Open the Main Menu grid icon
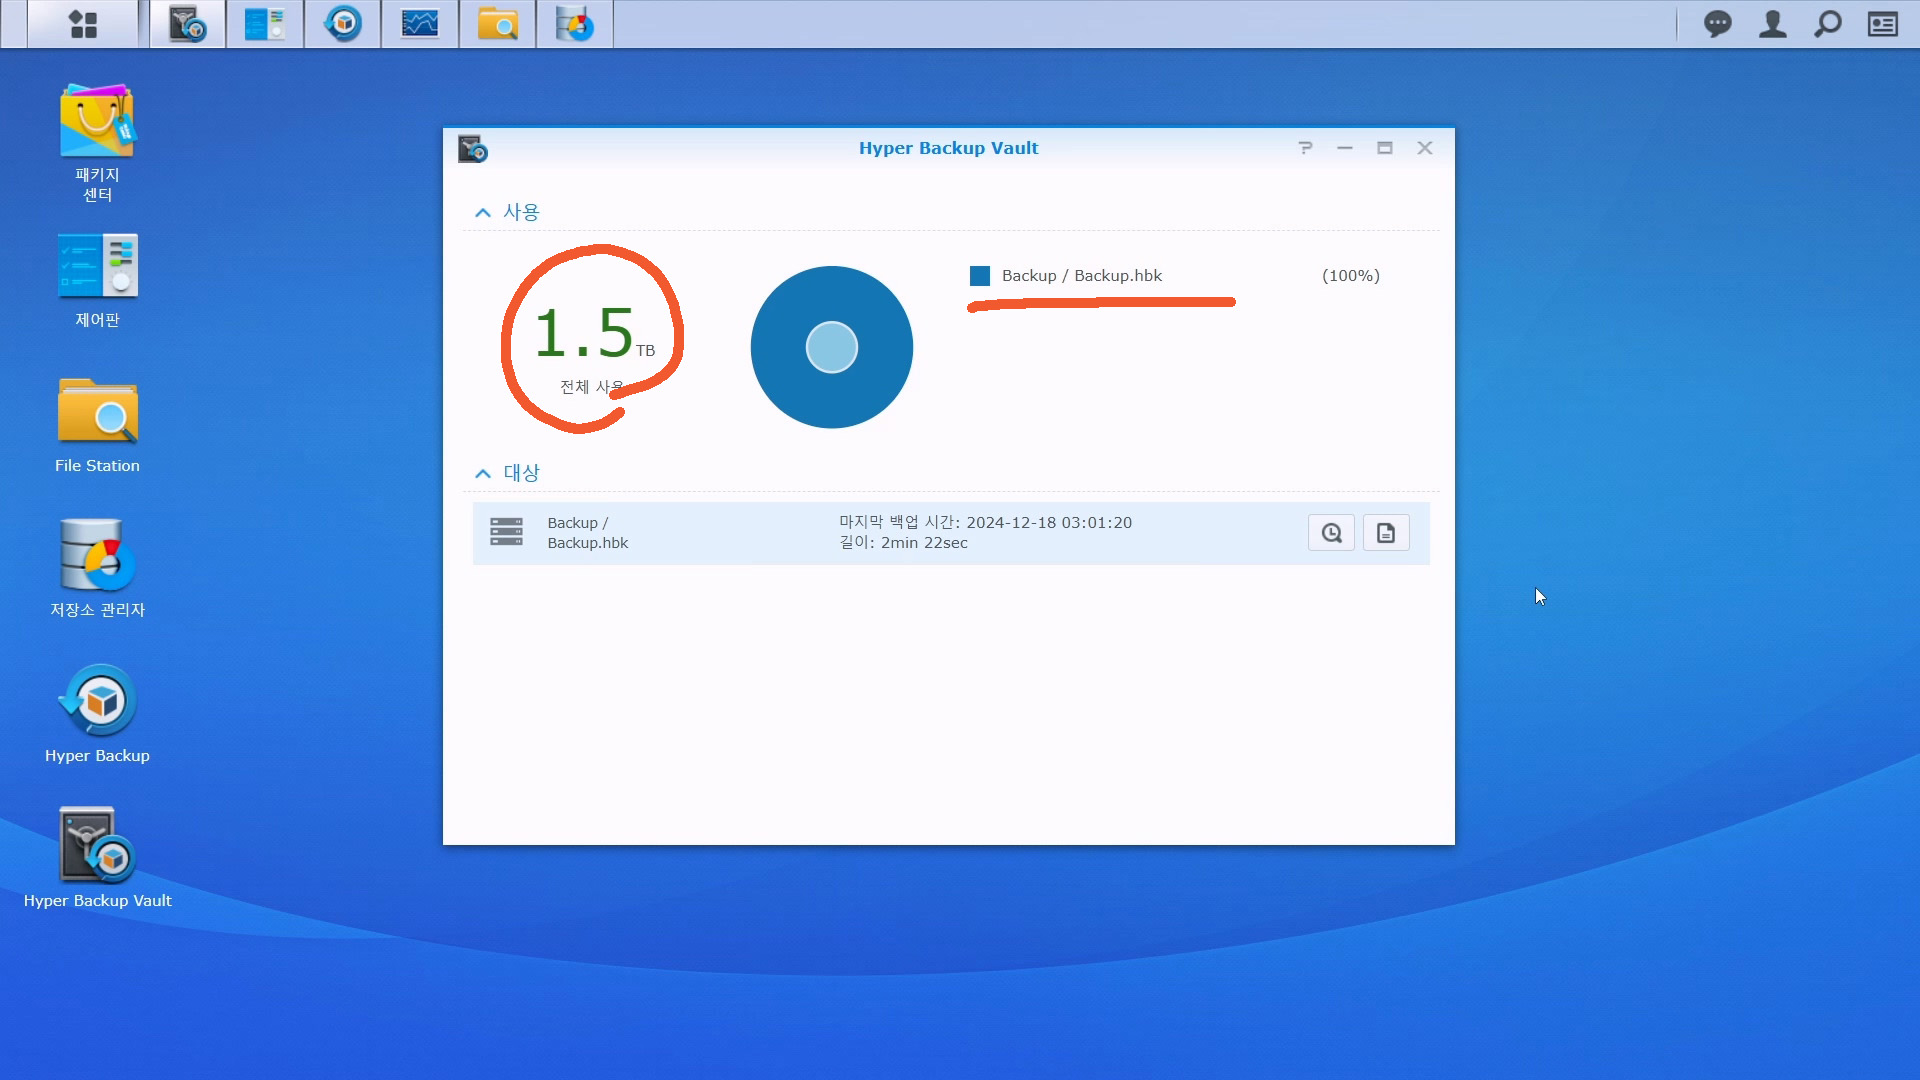 pyautogui.click(x=83, y=24)
